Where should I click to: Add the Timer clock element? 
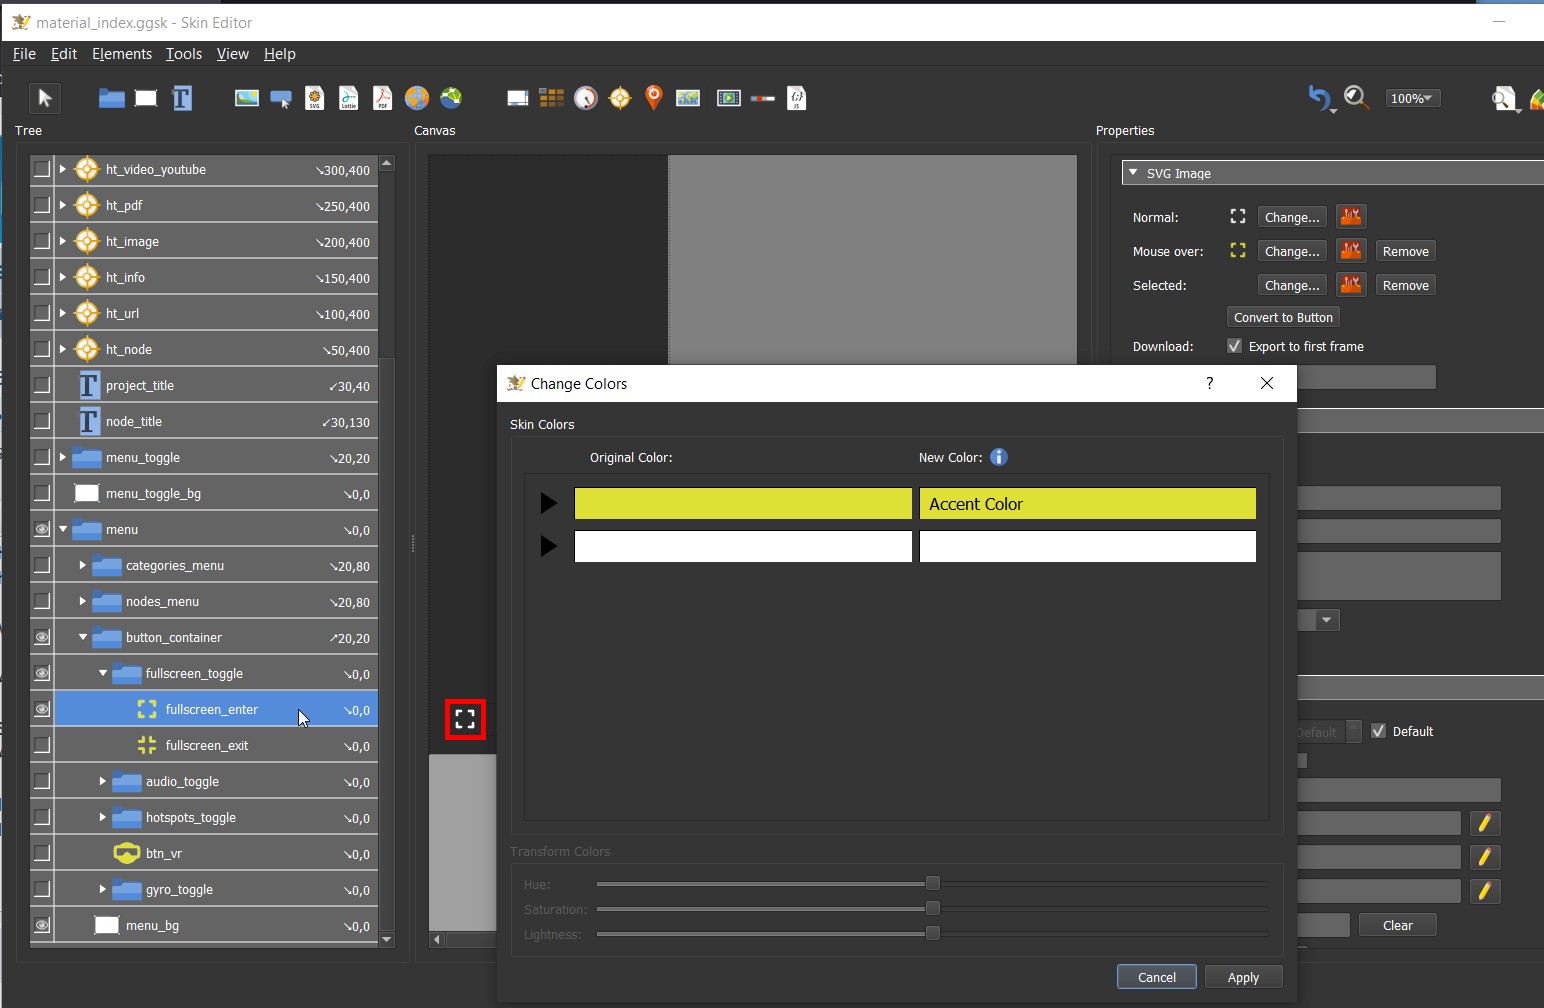coord(586,98)
